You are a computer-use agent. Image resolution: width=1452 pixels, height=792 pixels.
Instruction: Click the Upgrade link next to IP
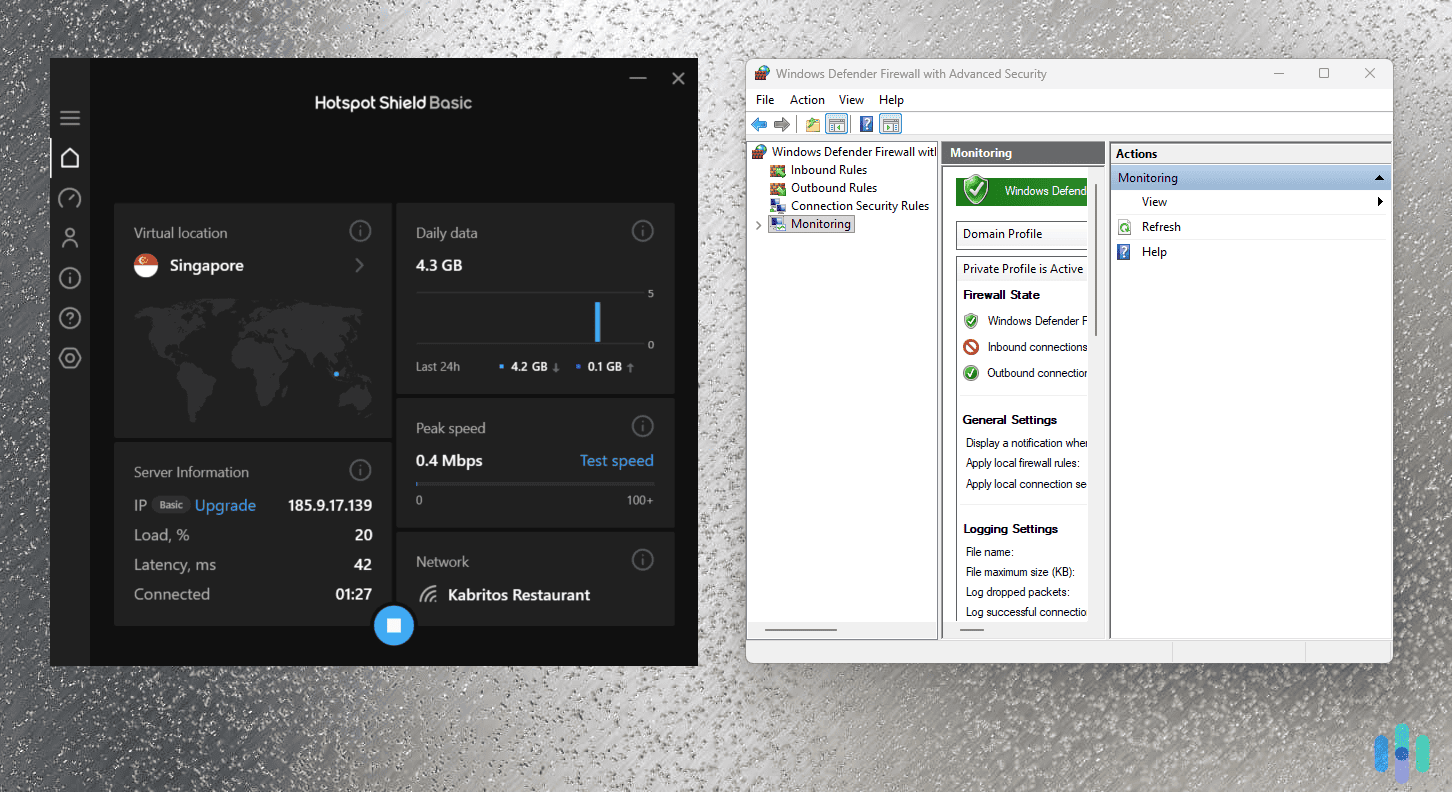[225, 505]
